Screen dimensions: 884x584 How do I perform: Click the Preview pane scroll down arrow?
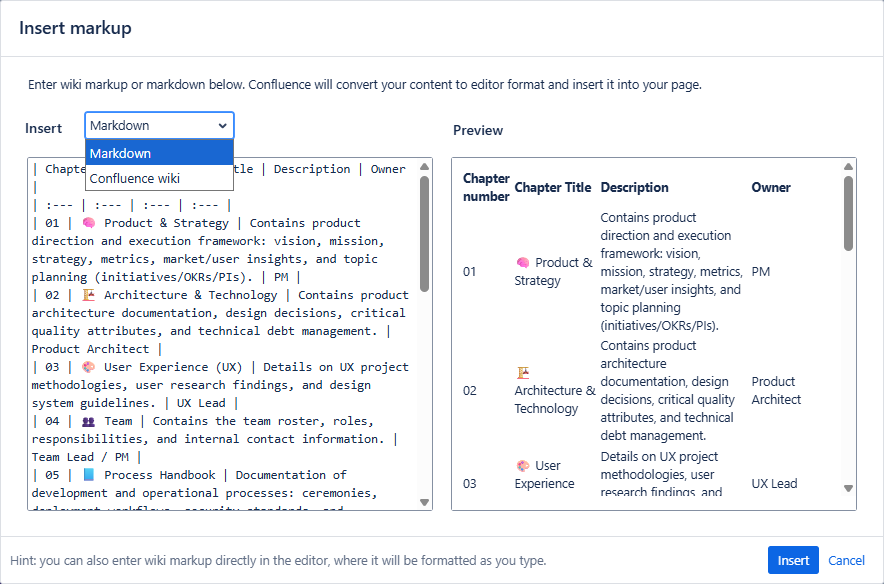click(x=848, y=489)
